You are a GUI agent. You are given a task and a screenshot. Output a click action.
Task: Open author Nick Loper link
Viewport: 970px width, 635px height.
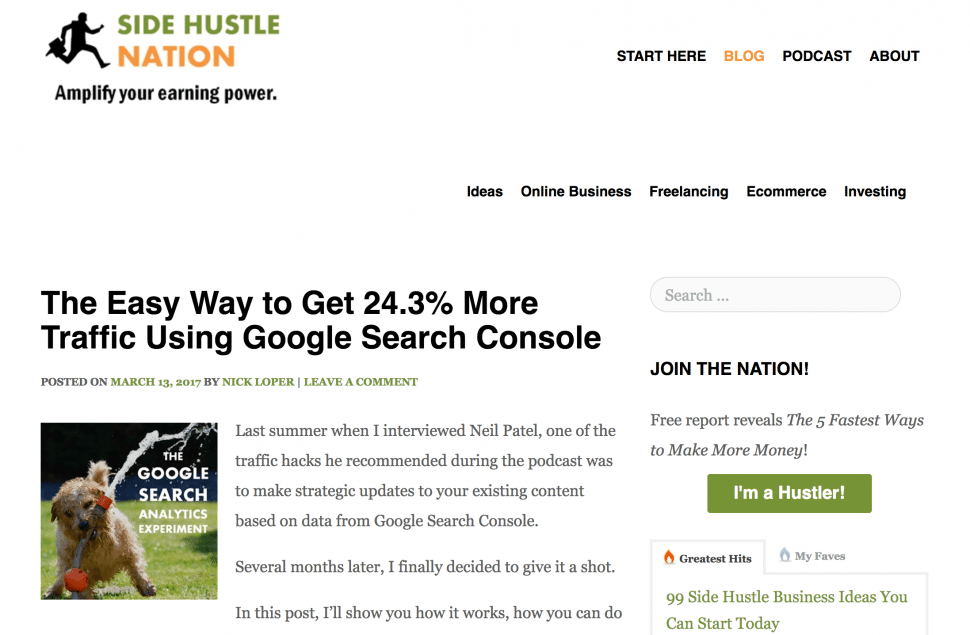coord(258,382)
